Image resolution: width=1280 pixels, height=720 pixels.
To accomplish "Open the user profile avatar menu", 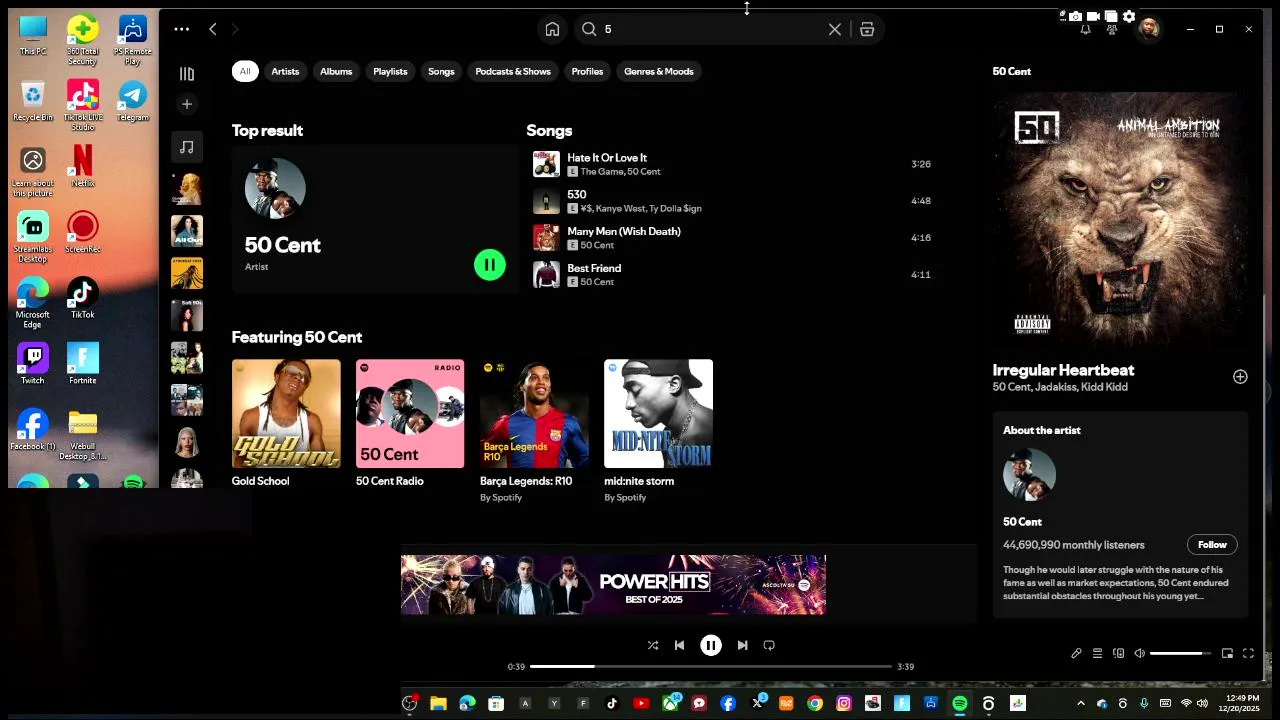I will coord(1149,28).
